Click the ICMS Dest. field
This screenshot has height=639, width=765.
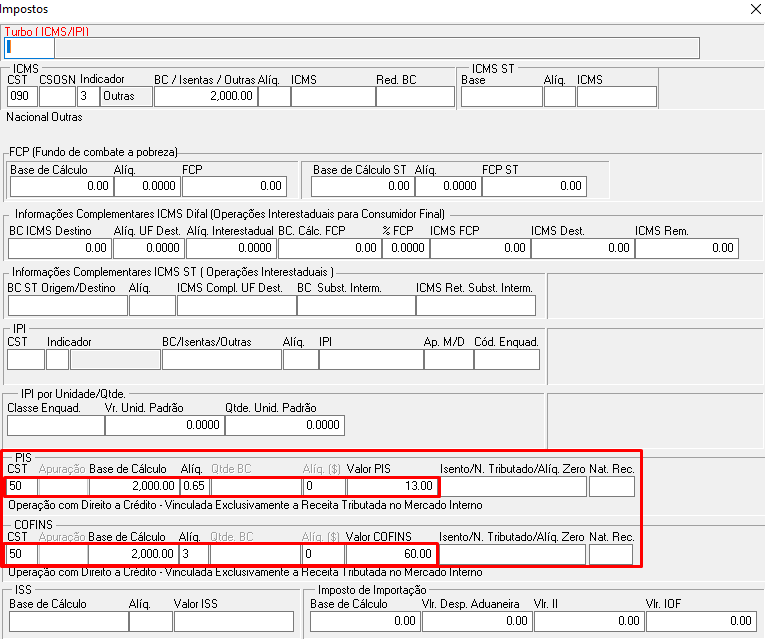click(583, 248)
